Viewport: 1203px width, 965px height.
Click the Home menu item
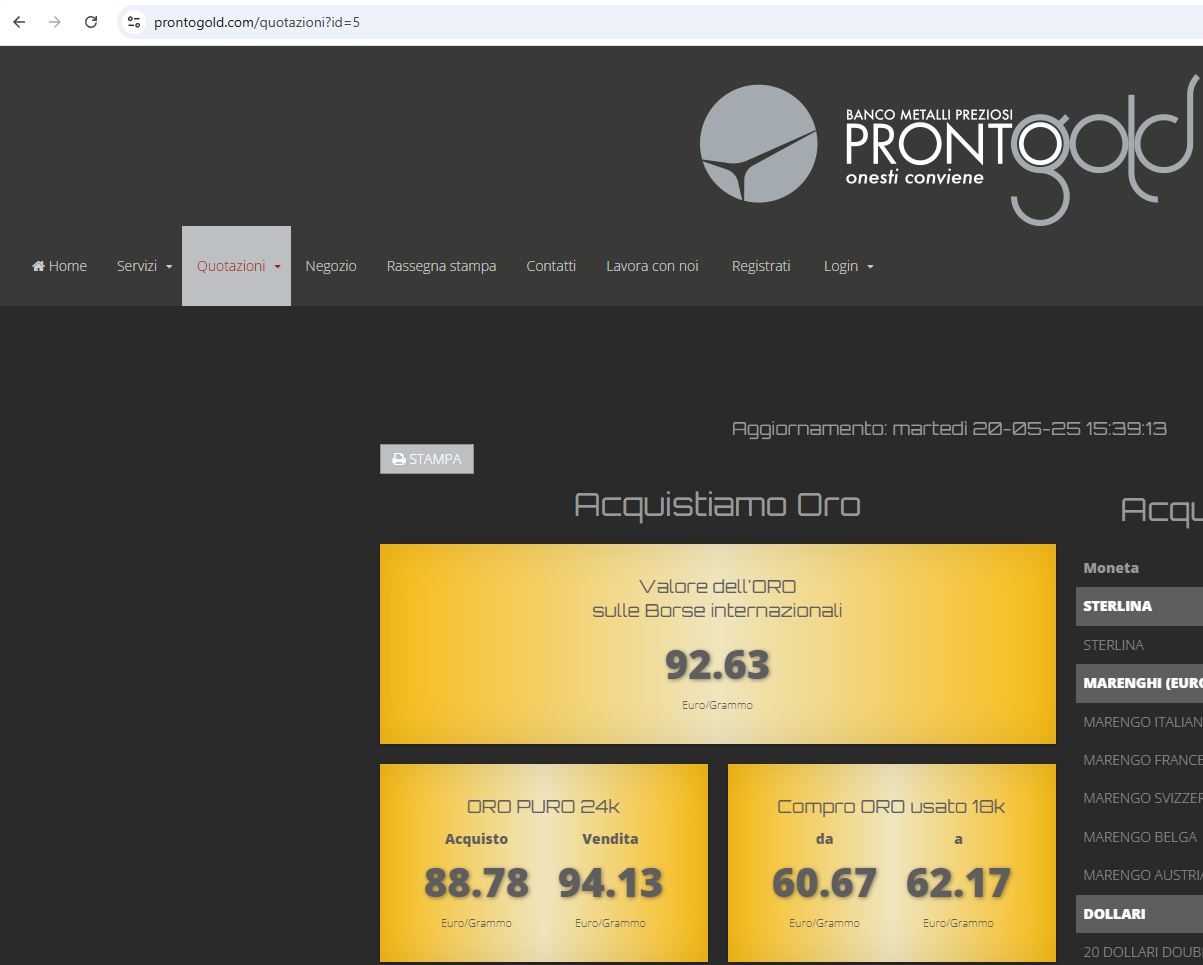[x=60, y=266]
